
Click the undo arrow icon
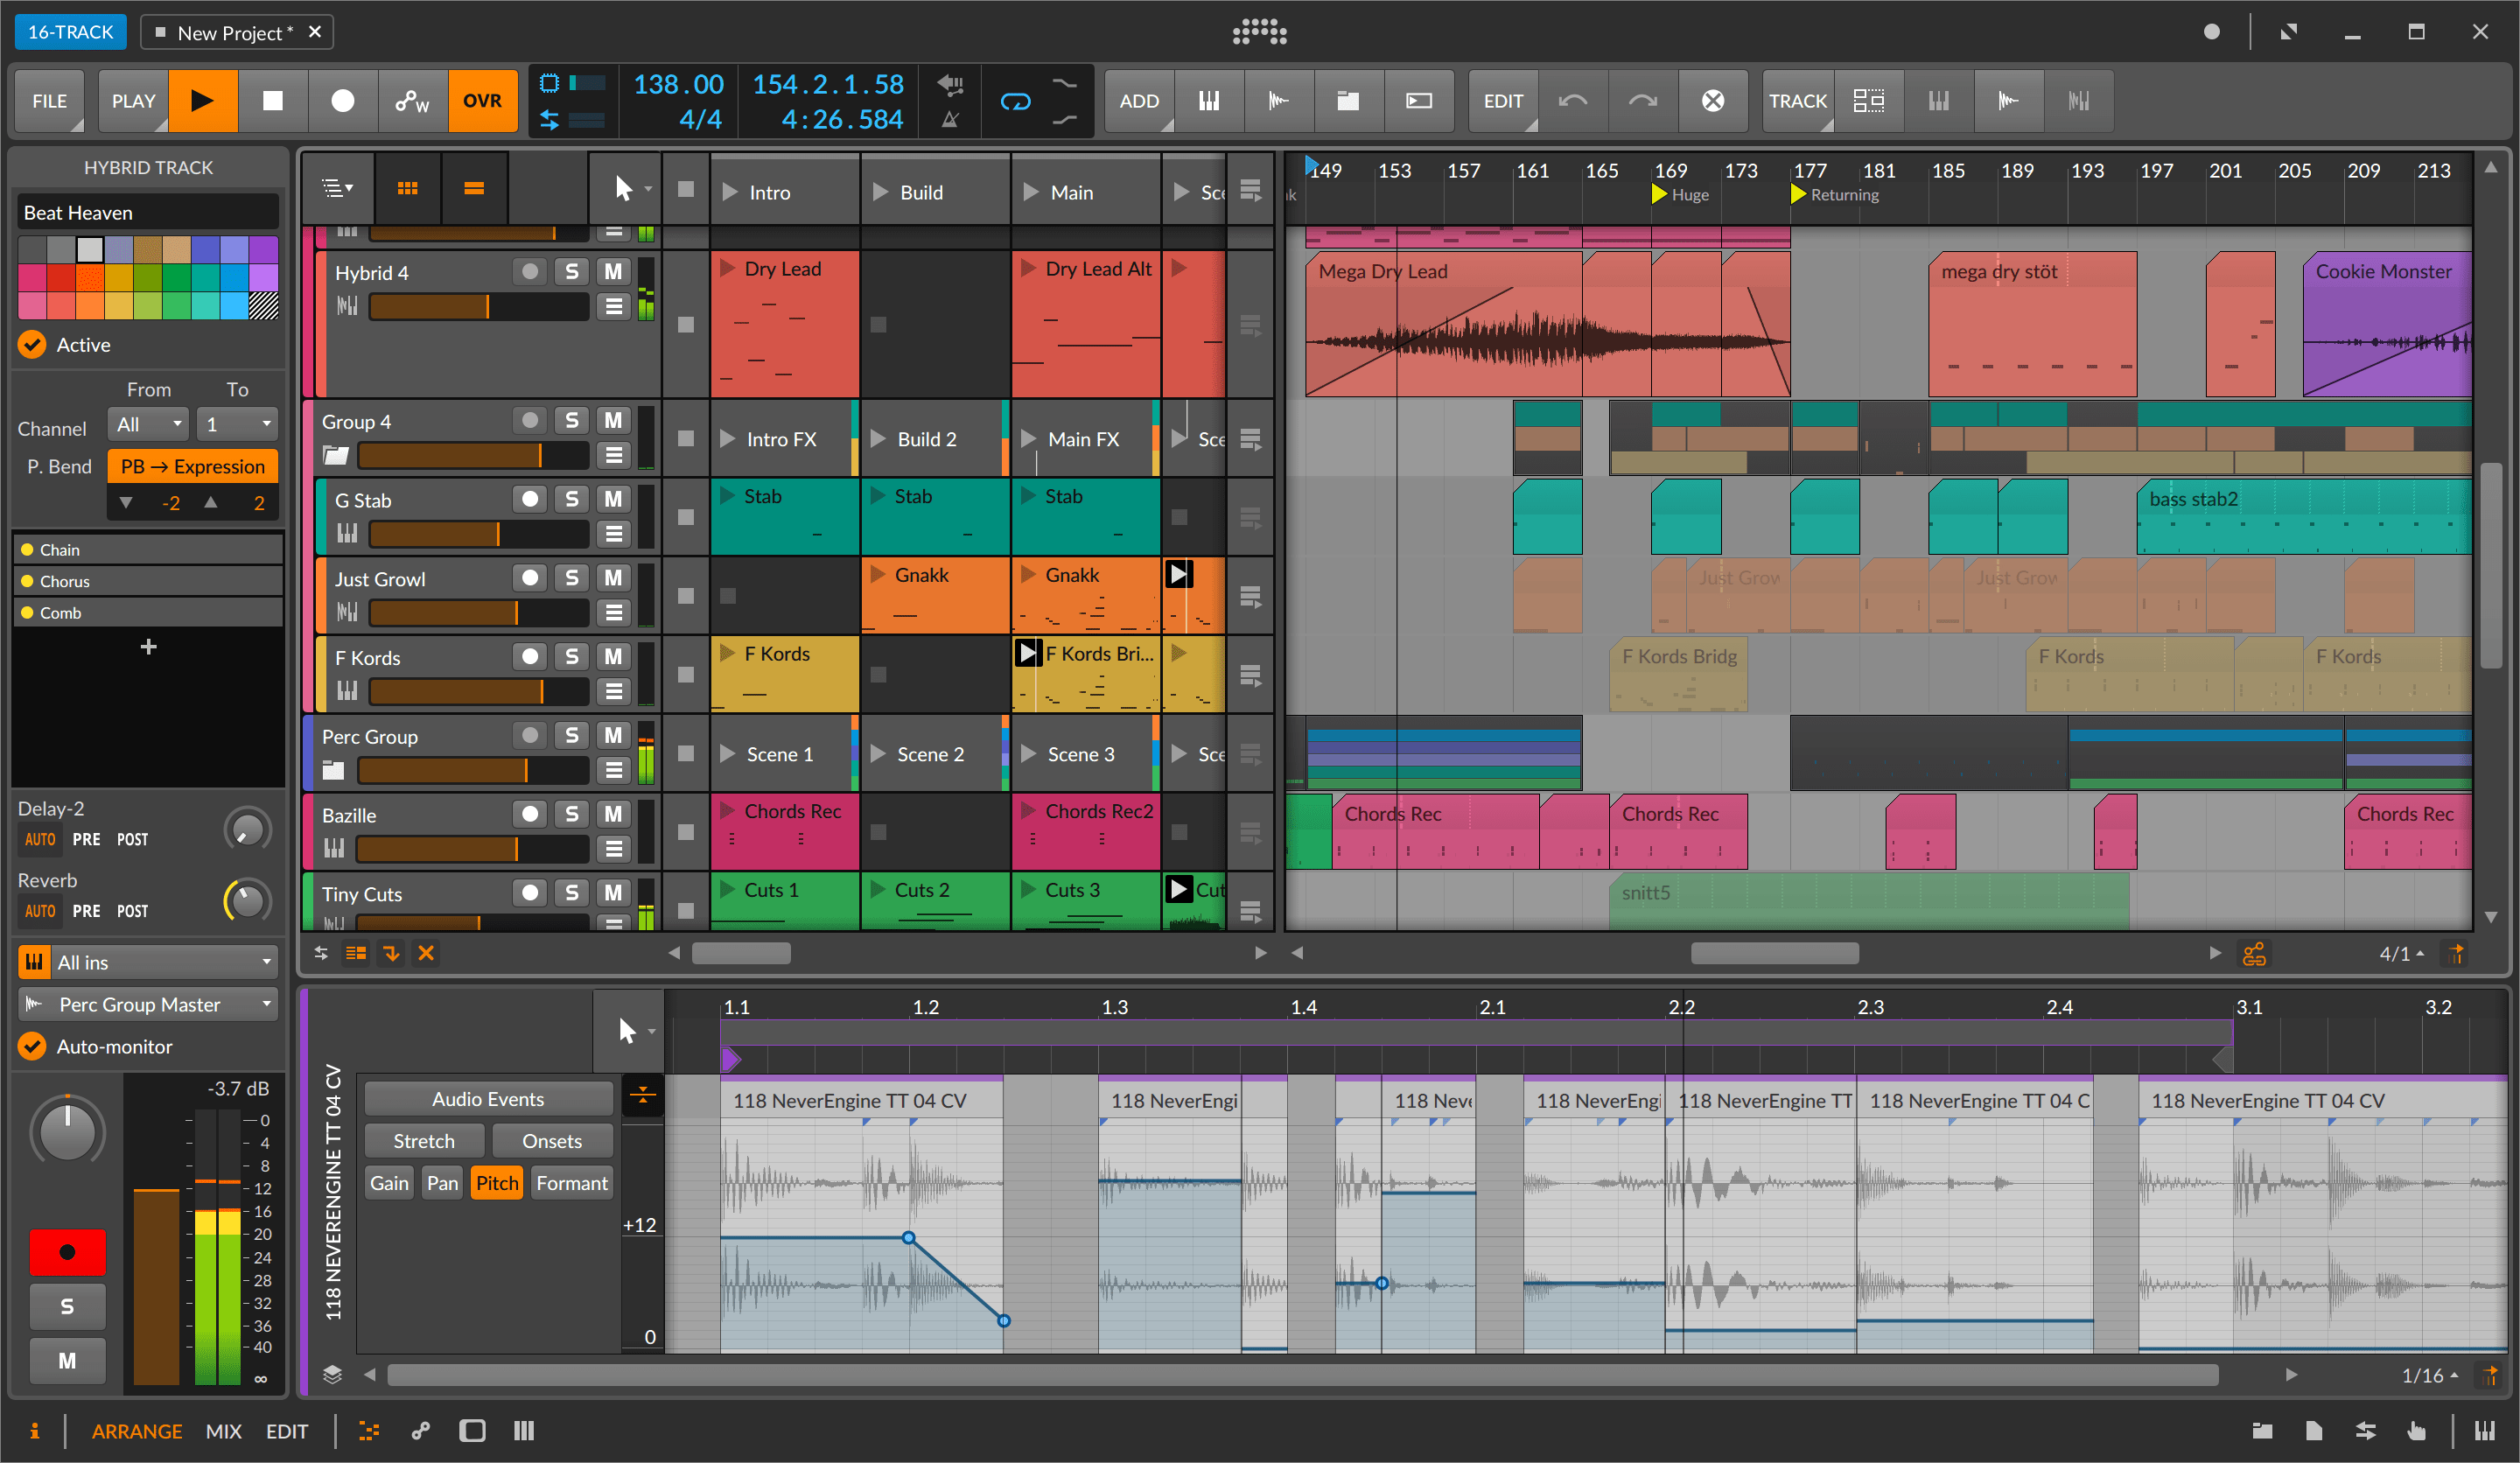1573,100
